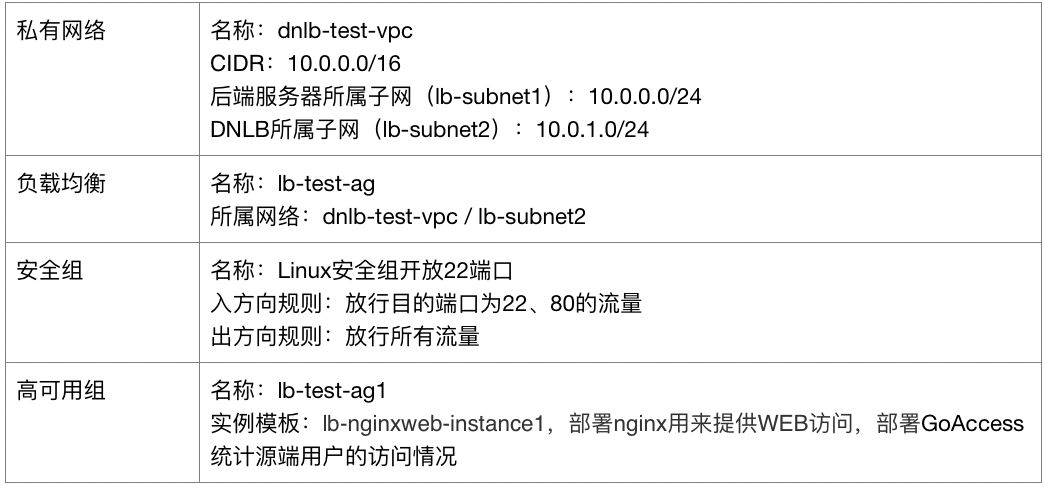Click the 所属网络 dnlb-test-vpc / lb-subnet2 line
Image resolution: width=1044 pixels, height=488 pixels.
398,216
